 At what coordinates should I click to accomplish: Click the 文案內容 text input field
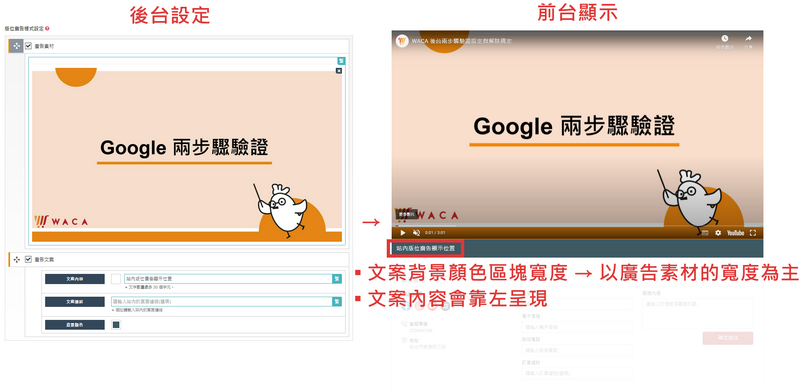coord(228,279)
